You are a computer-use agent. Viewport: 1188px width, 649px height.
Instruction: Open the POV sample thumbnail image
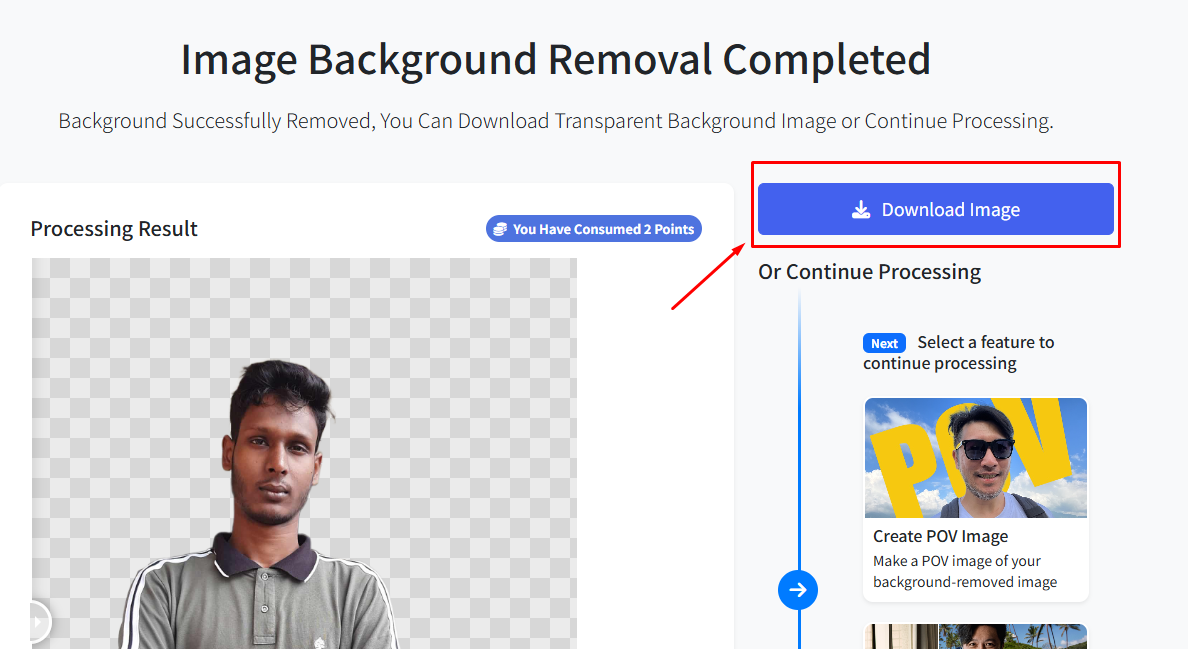(x=975, y=456)
